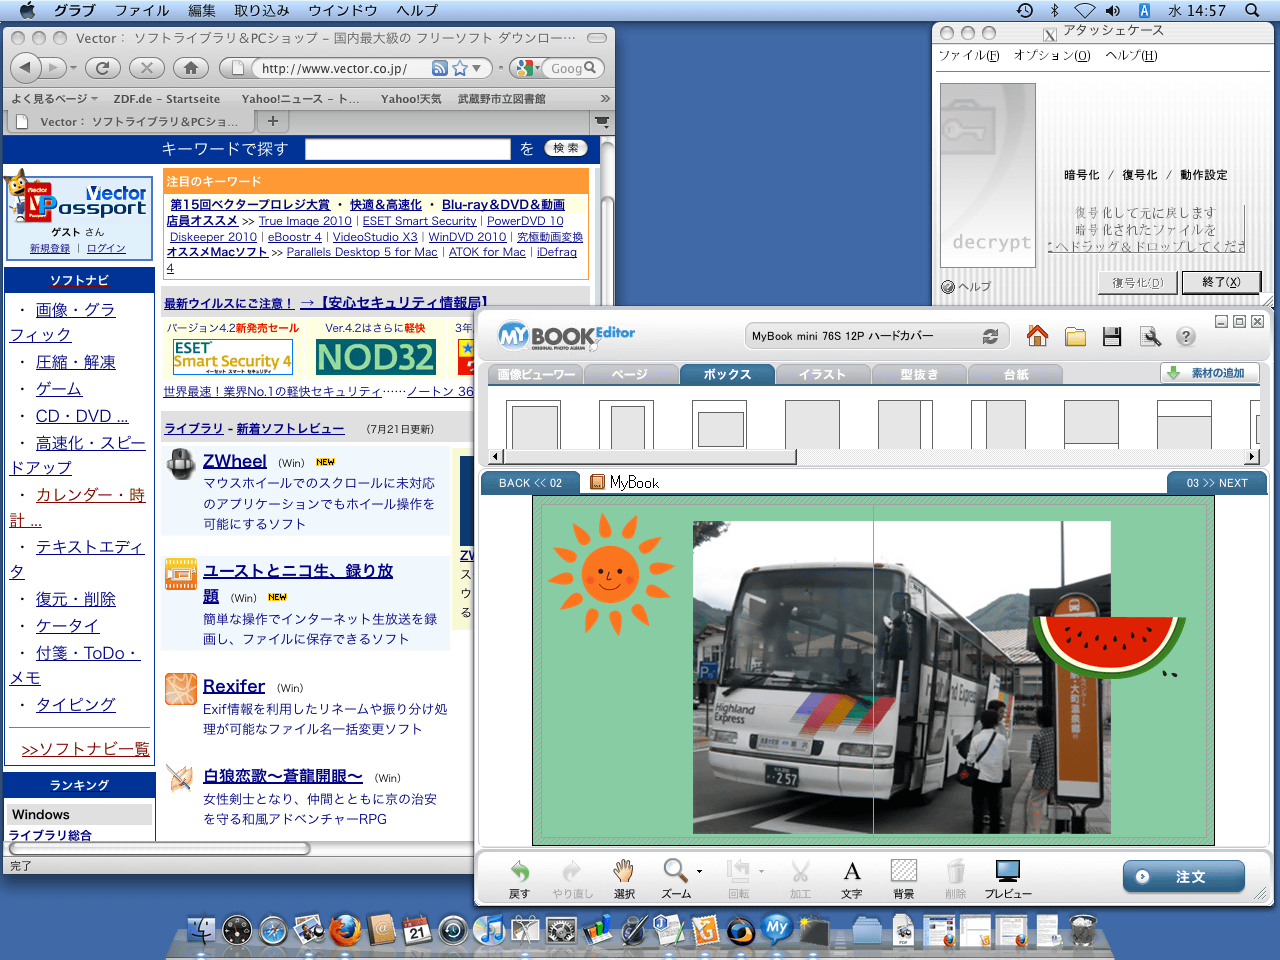Show more bookmarks with the » chevron

click(605, 98)
